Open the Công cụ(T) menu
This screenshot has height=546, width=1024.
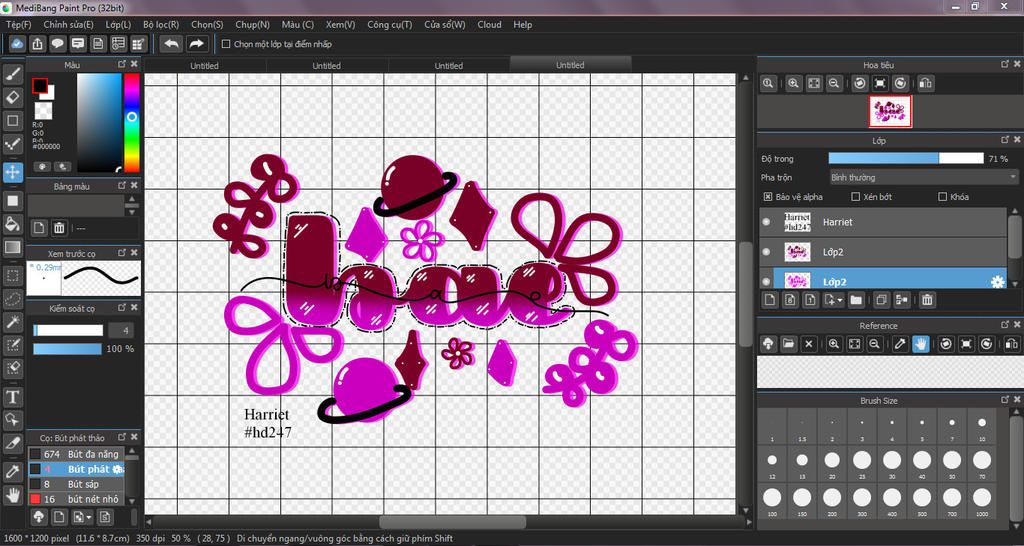pyautogui.click(x=389, y=24)
